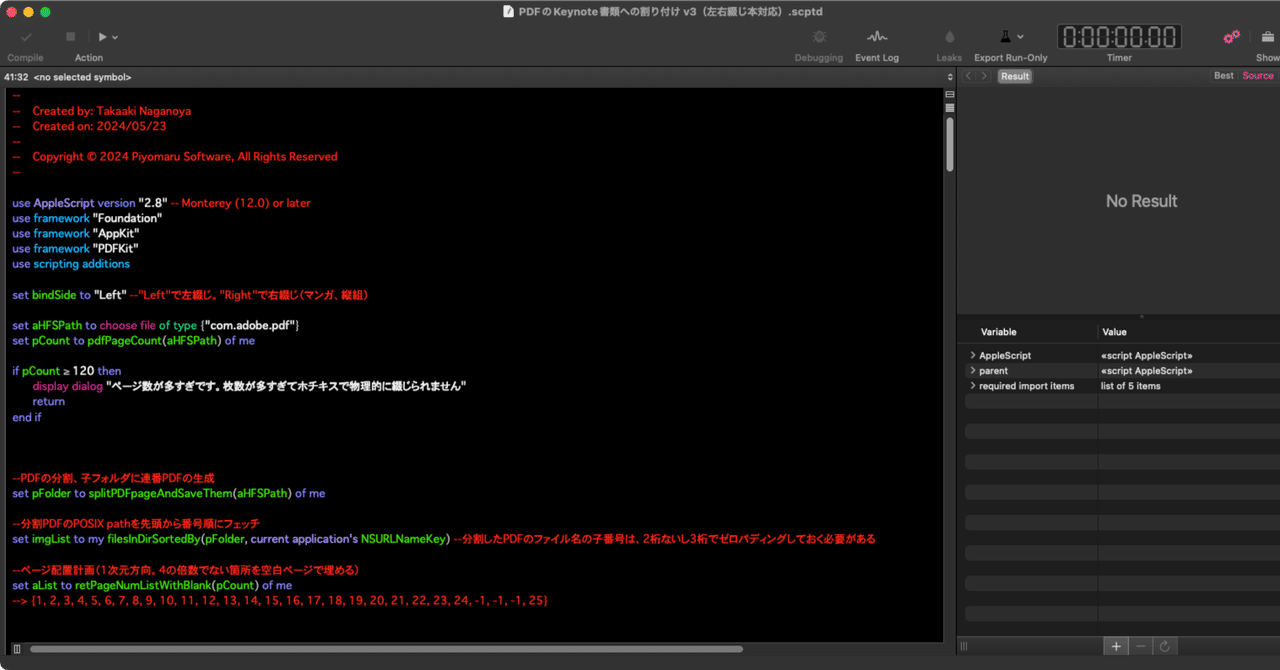Select the Source result format

point(1258,75)
